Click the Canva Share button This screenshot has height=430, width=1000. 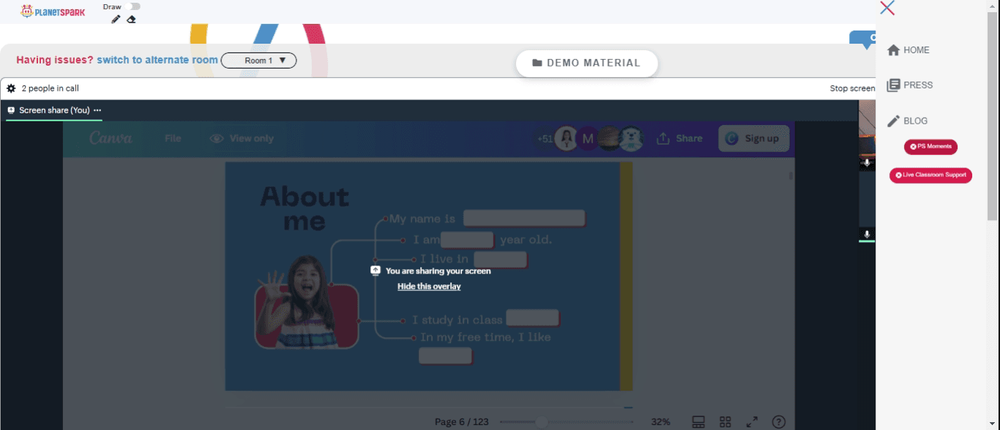[679, 138]
